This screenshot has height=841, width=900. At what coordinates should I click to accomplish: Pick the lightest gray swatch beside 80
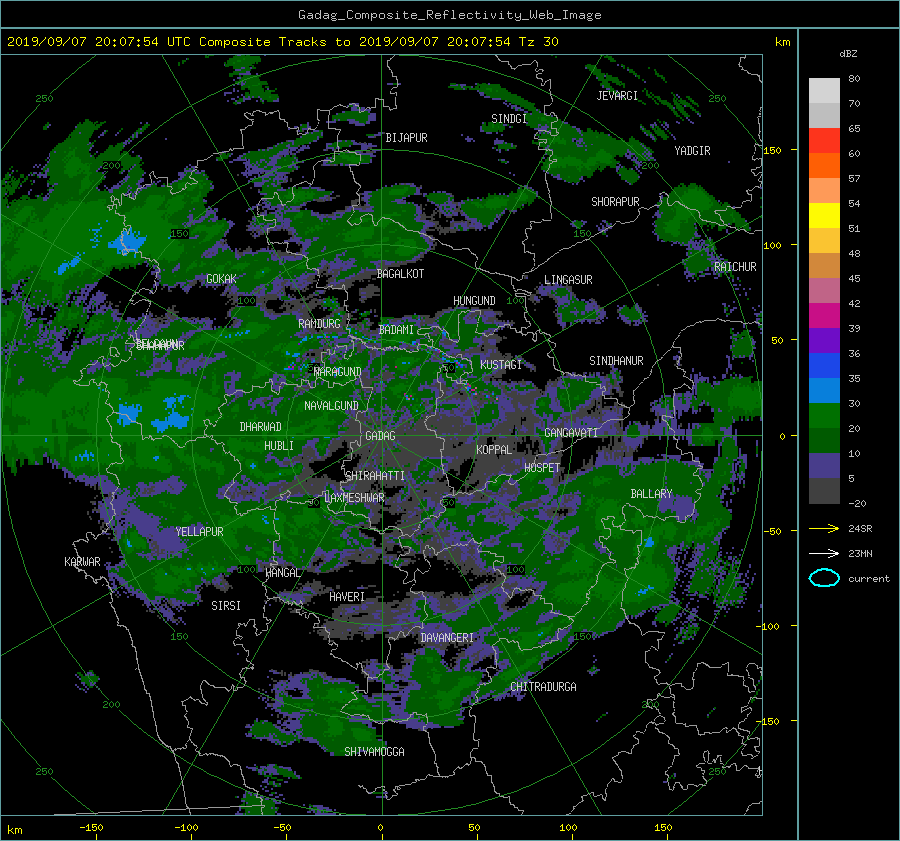[x=824, y=90]
